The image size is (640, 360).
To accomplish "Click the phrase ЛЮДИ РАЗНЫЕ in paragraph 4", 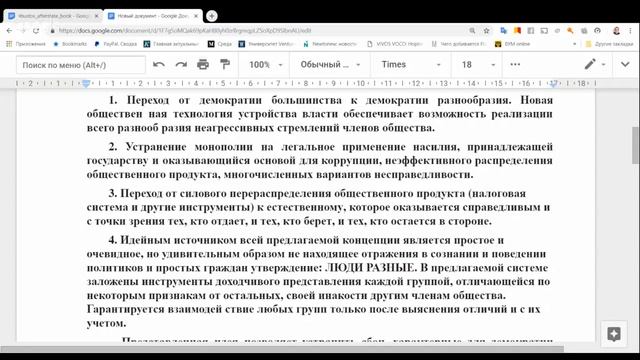I will point(370,268).
